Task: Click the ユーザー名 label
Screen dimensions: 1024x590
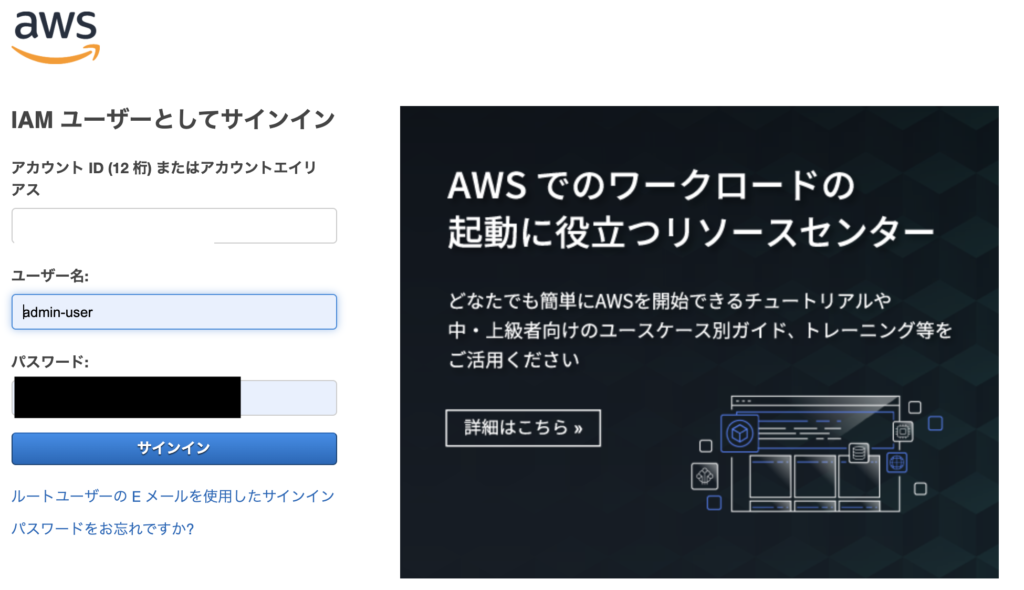Action: coord(50,276)
